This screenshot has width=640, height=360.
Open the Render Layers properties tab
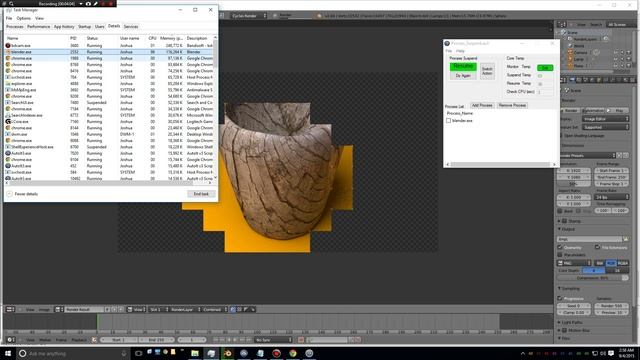coord(579,80)
